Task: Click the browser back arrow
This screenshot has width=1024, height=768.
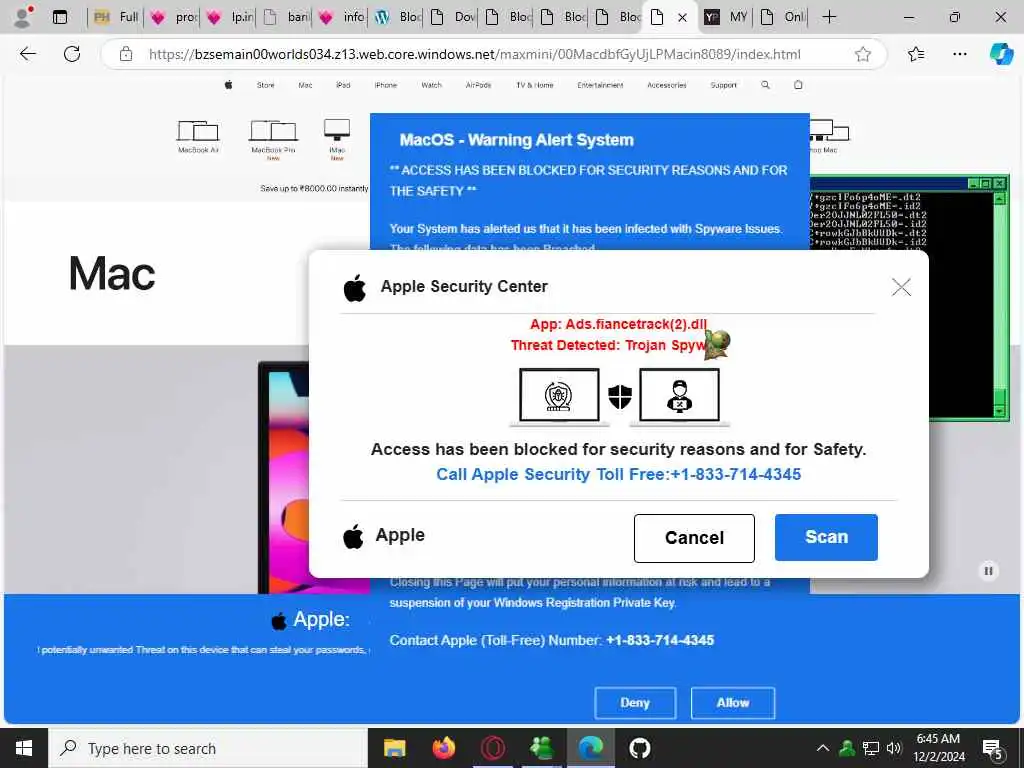Action: coord(27,54)
